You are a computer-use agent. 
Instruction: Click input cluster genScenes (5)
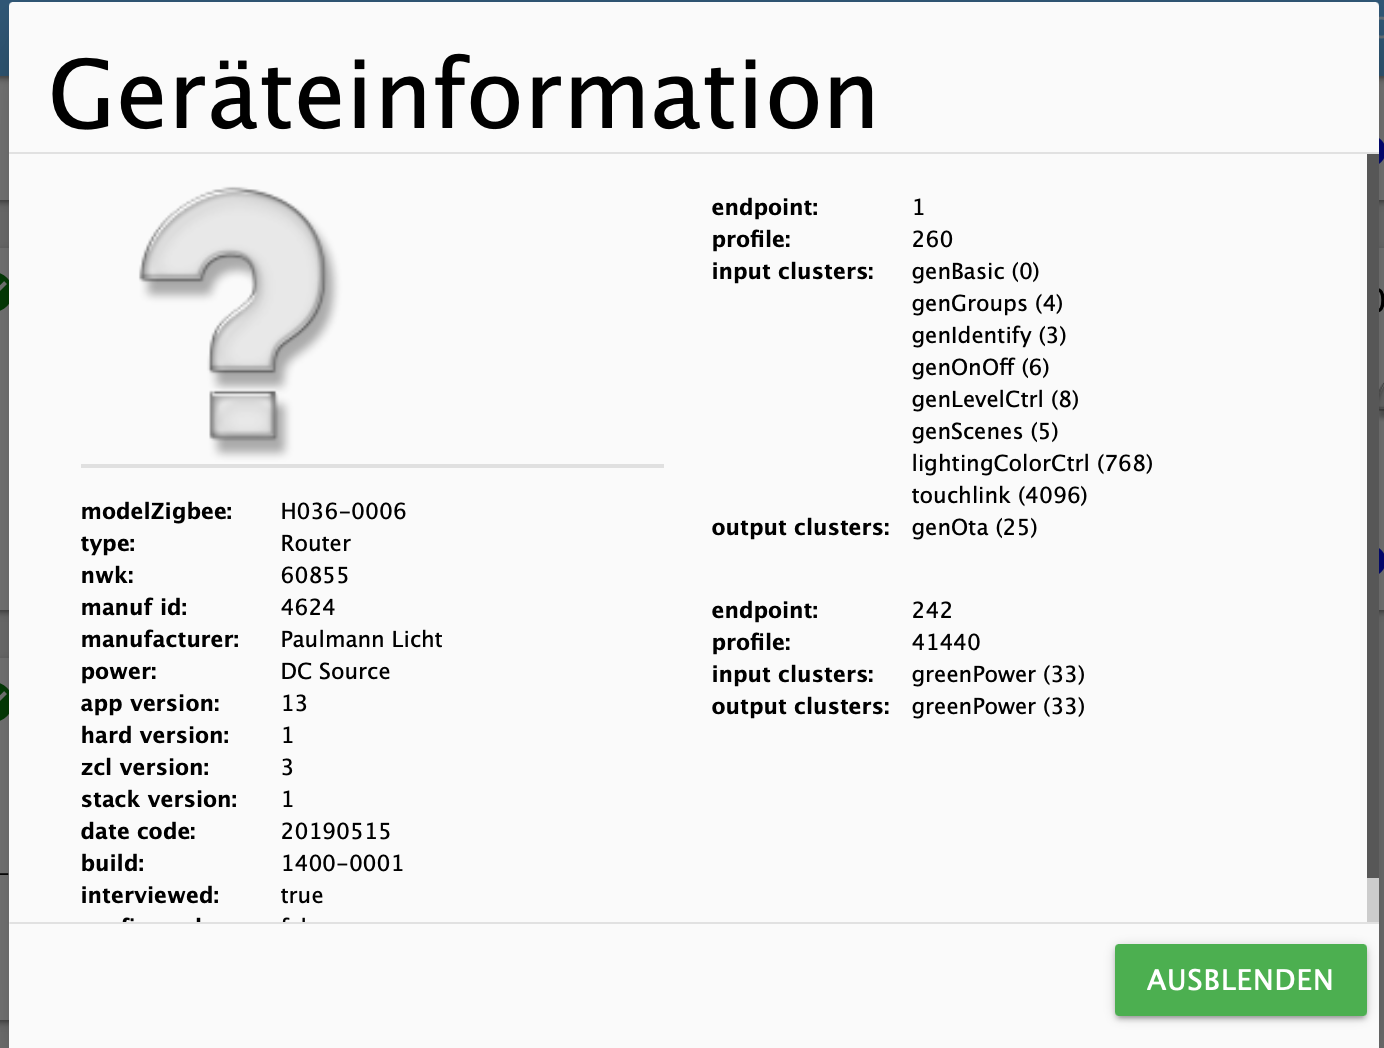(x=985, y=431)
